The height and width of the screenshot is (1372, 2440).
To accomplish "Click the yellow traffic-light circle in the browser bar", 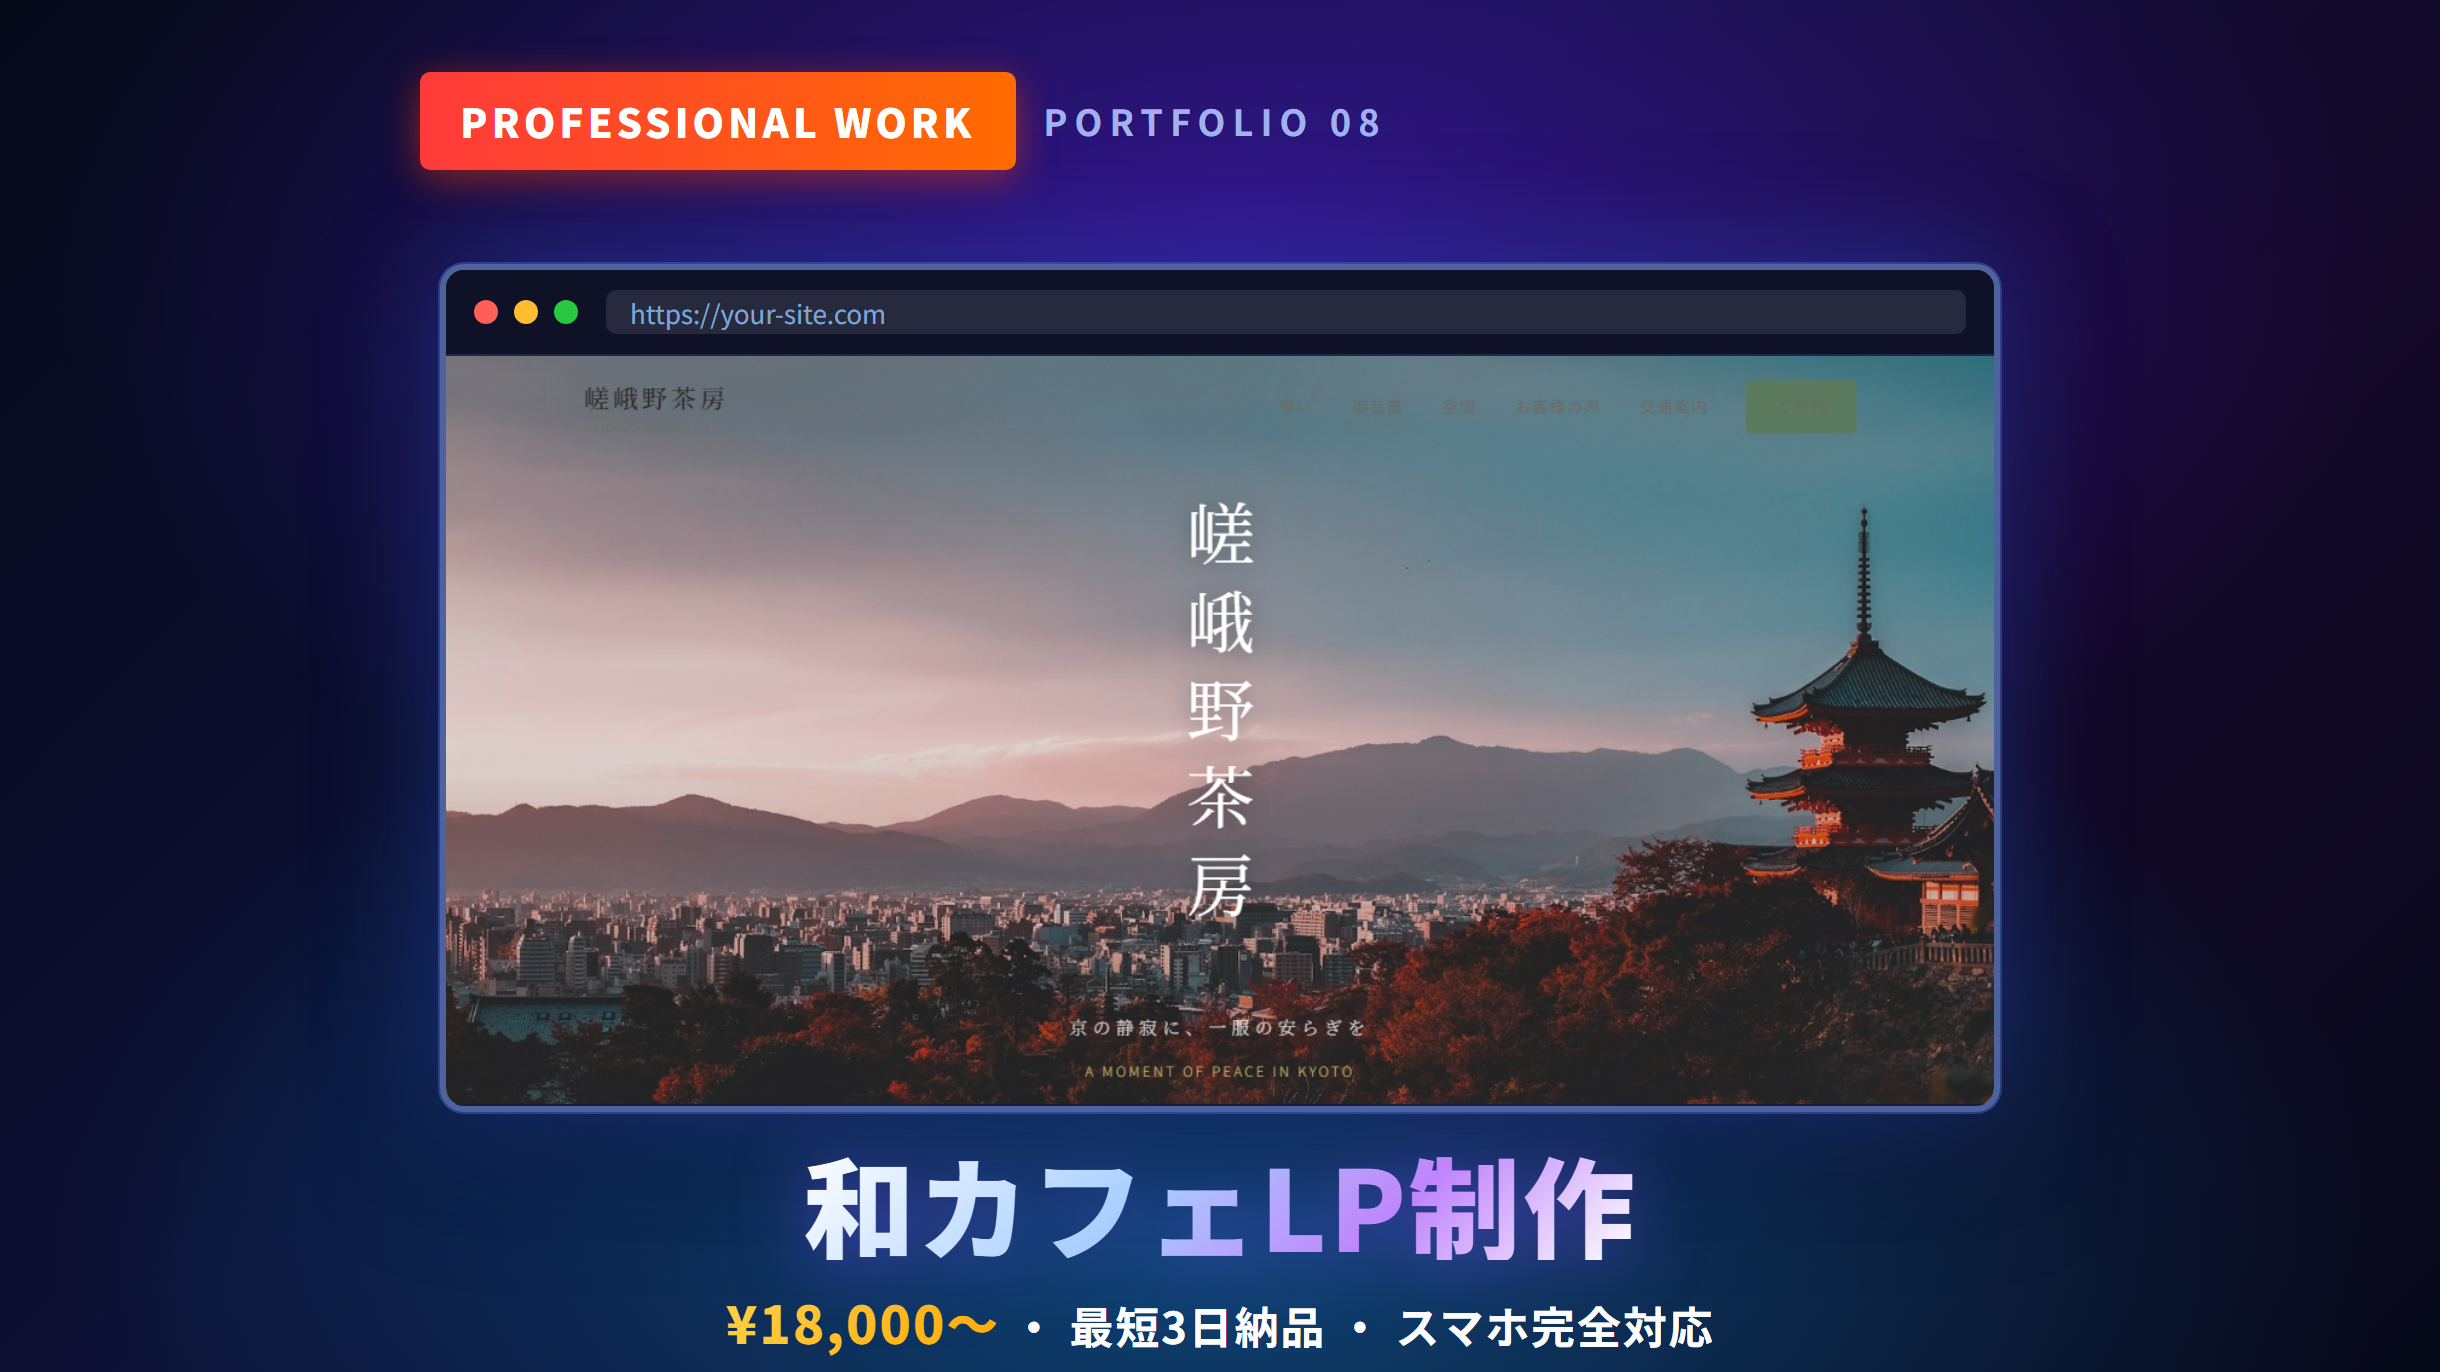I will [x=527, y=313].
